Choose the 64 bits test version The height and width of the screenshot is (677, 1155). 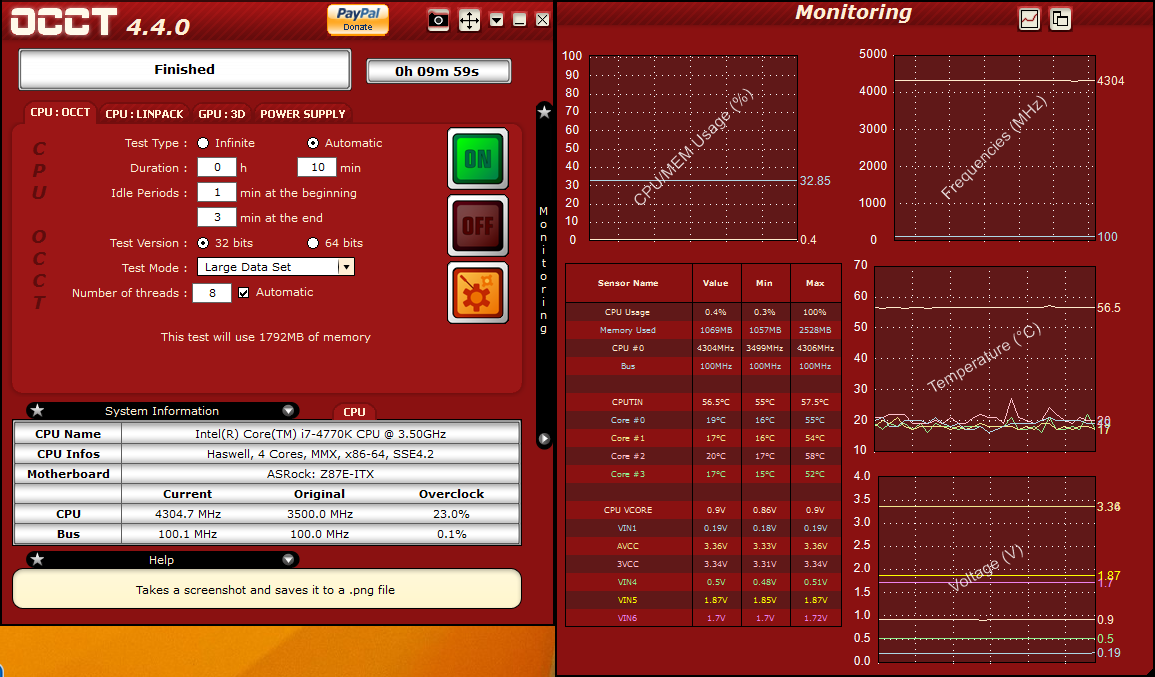point(313,243)
